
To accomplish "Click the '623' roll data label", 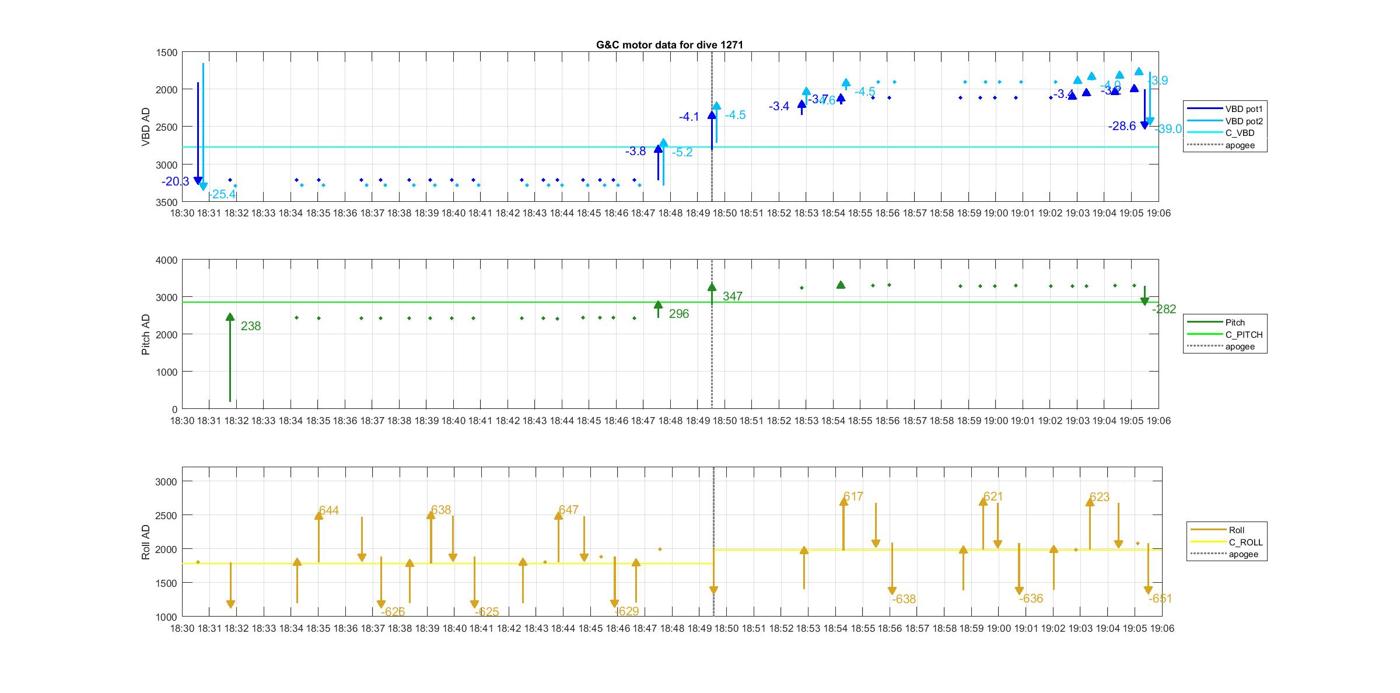I will coord(1099,497).
